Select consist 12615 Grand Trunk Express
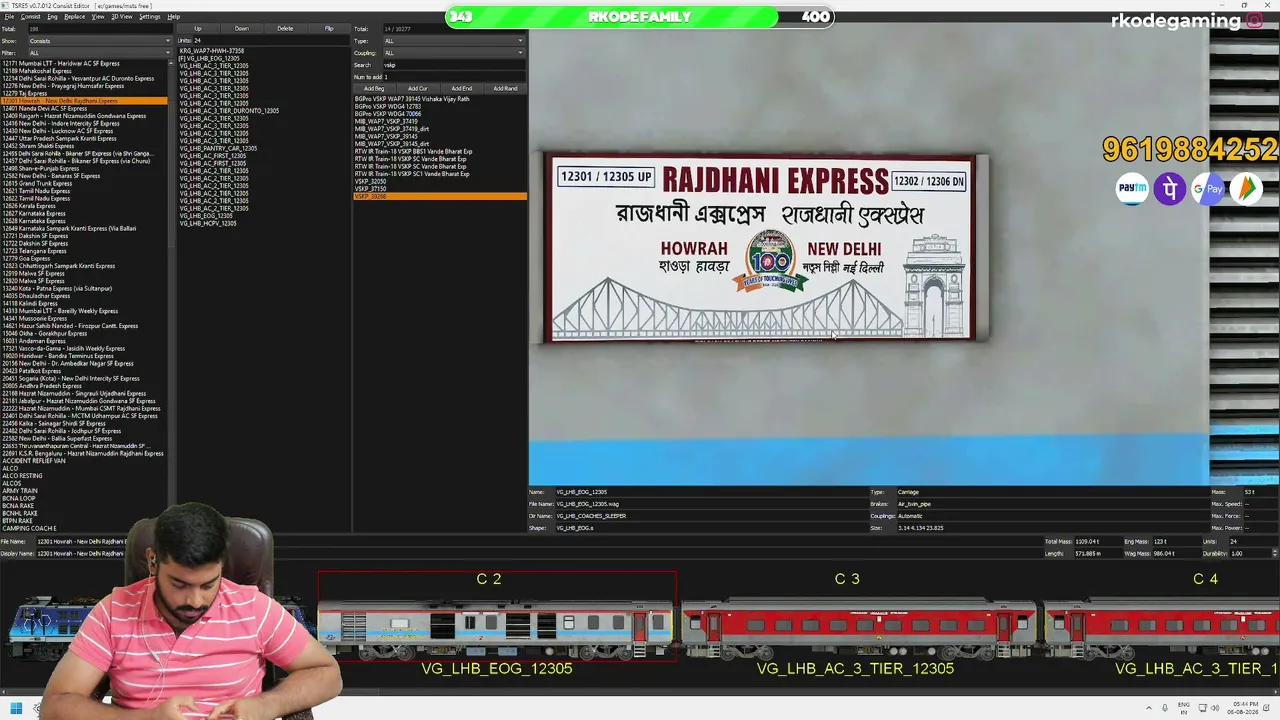This screenshot has height=720, width=1280. tap(37, 184)
